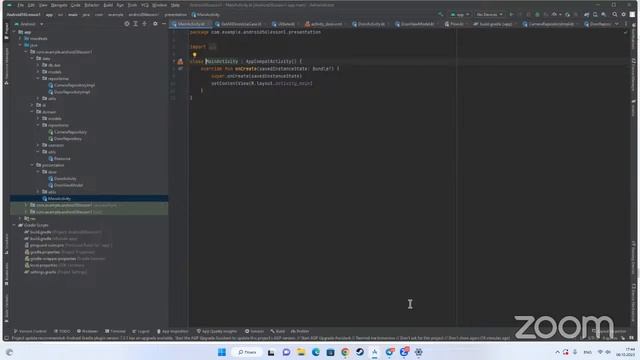Open the Version Control tool window
The width and height of the screenshot is (640, 360).
coord(31,331)
